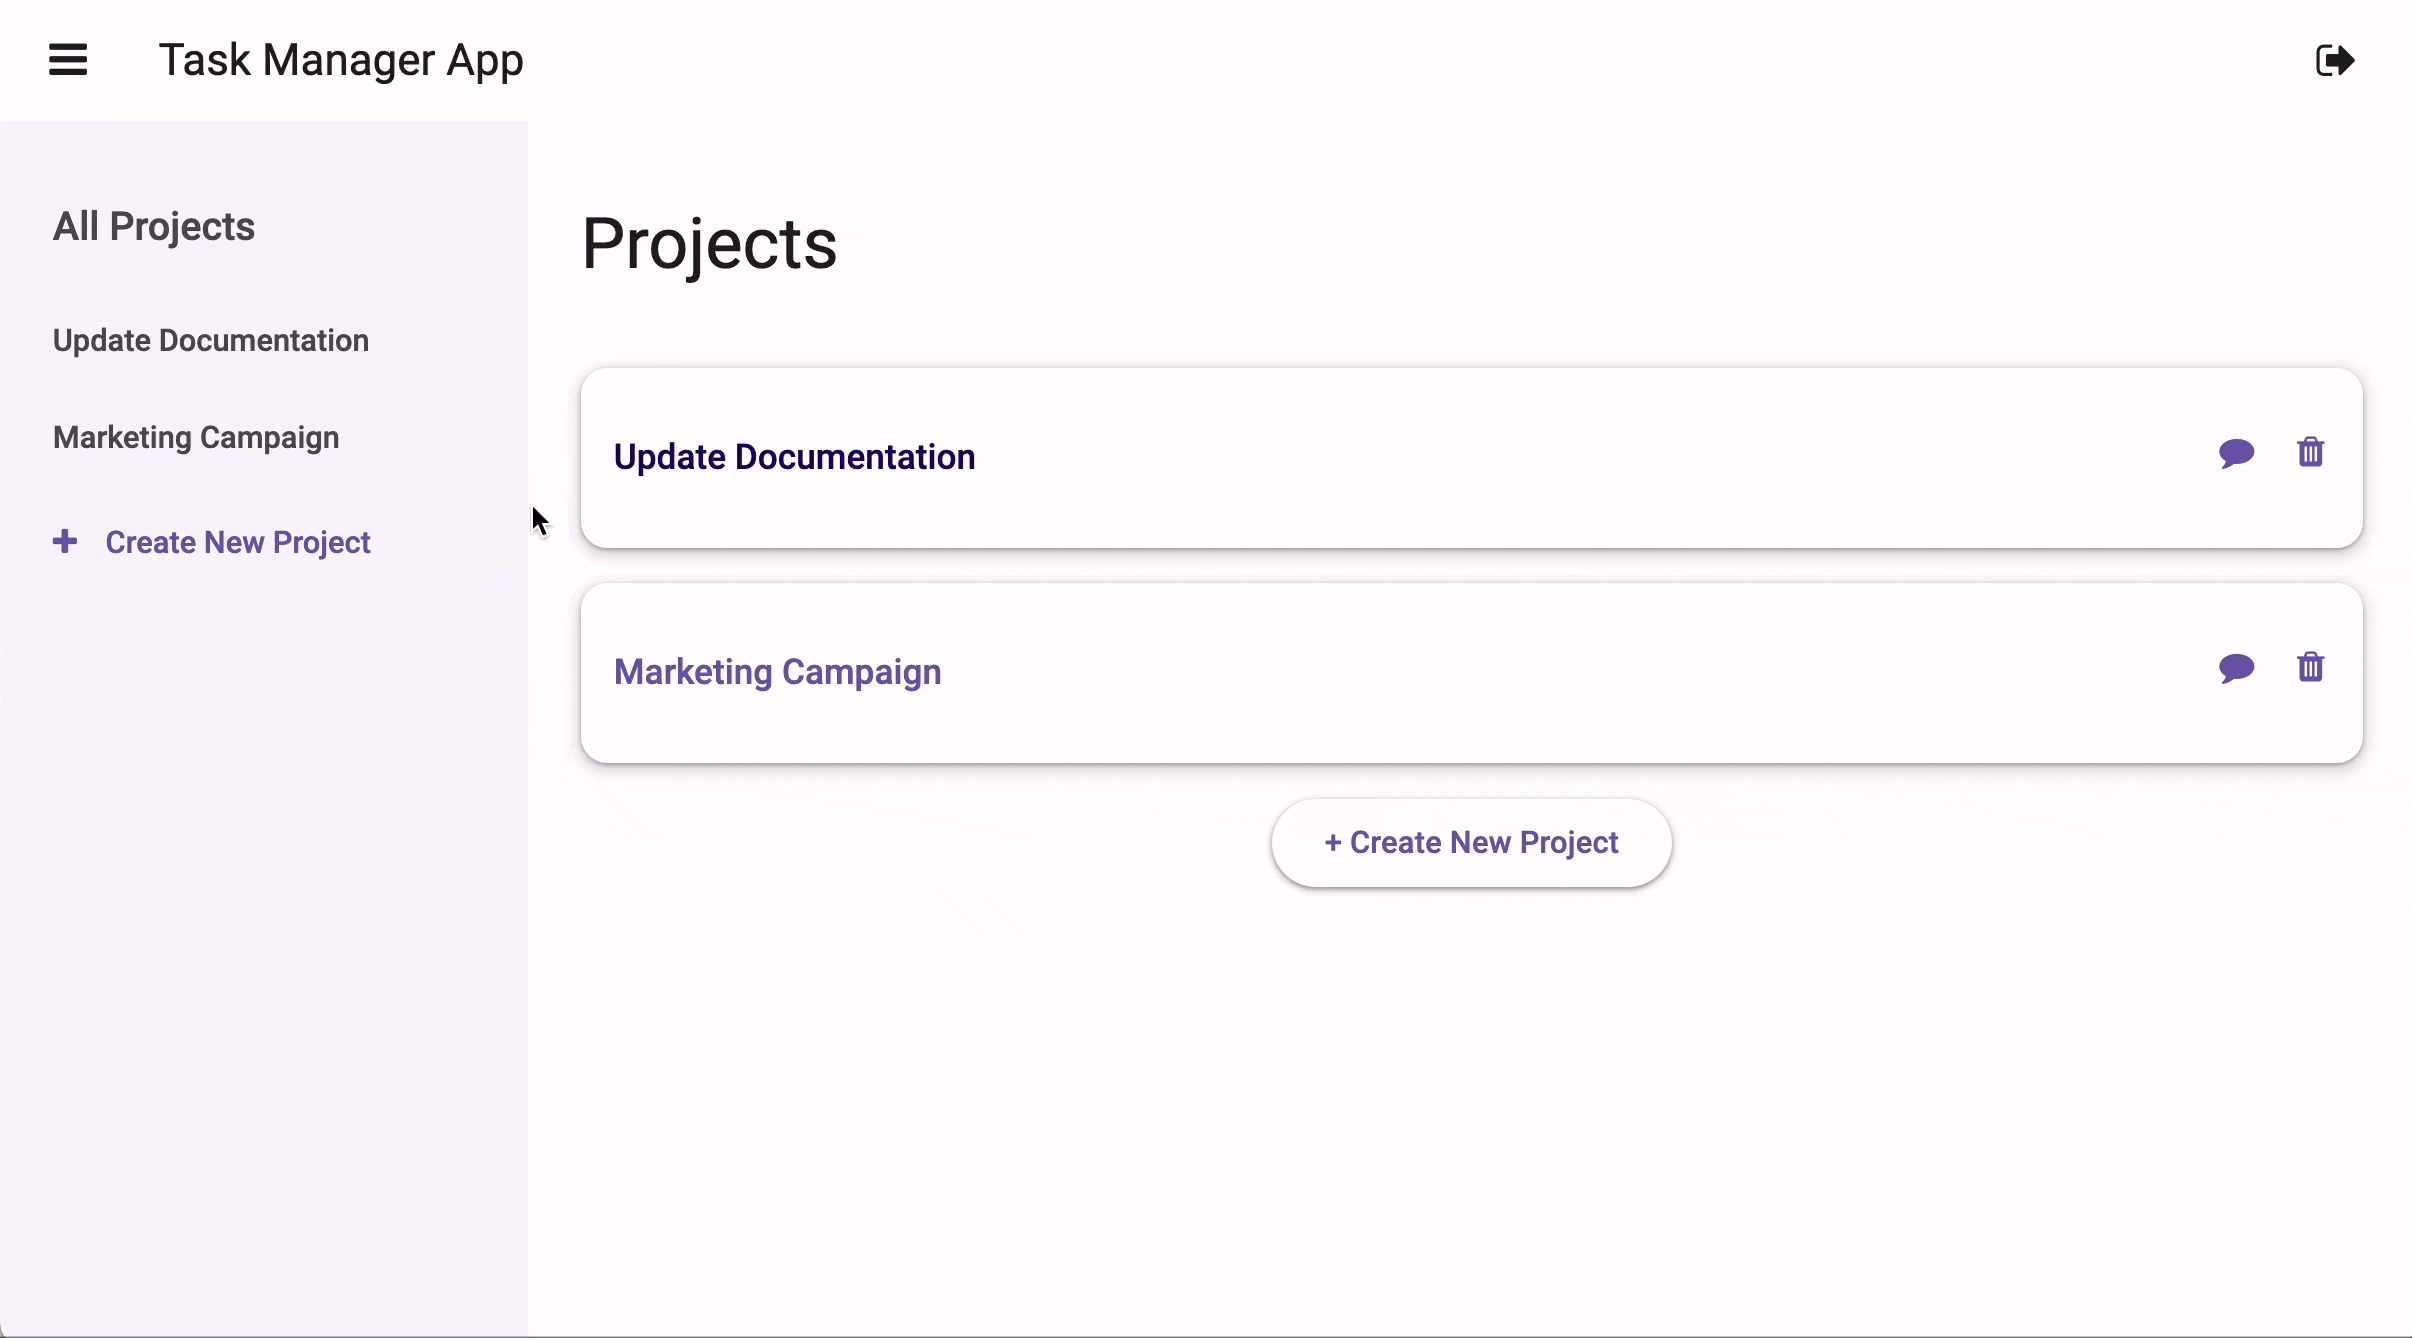The width and height of the screenshot is (2412, 1338).
Task: Click the delete icon on Marketing Campaign
Action: tap(2310, 667)
